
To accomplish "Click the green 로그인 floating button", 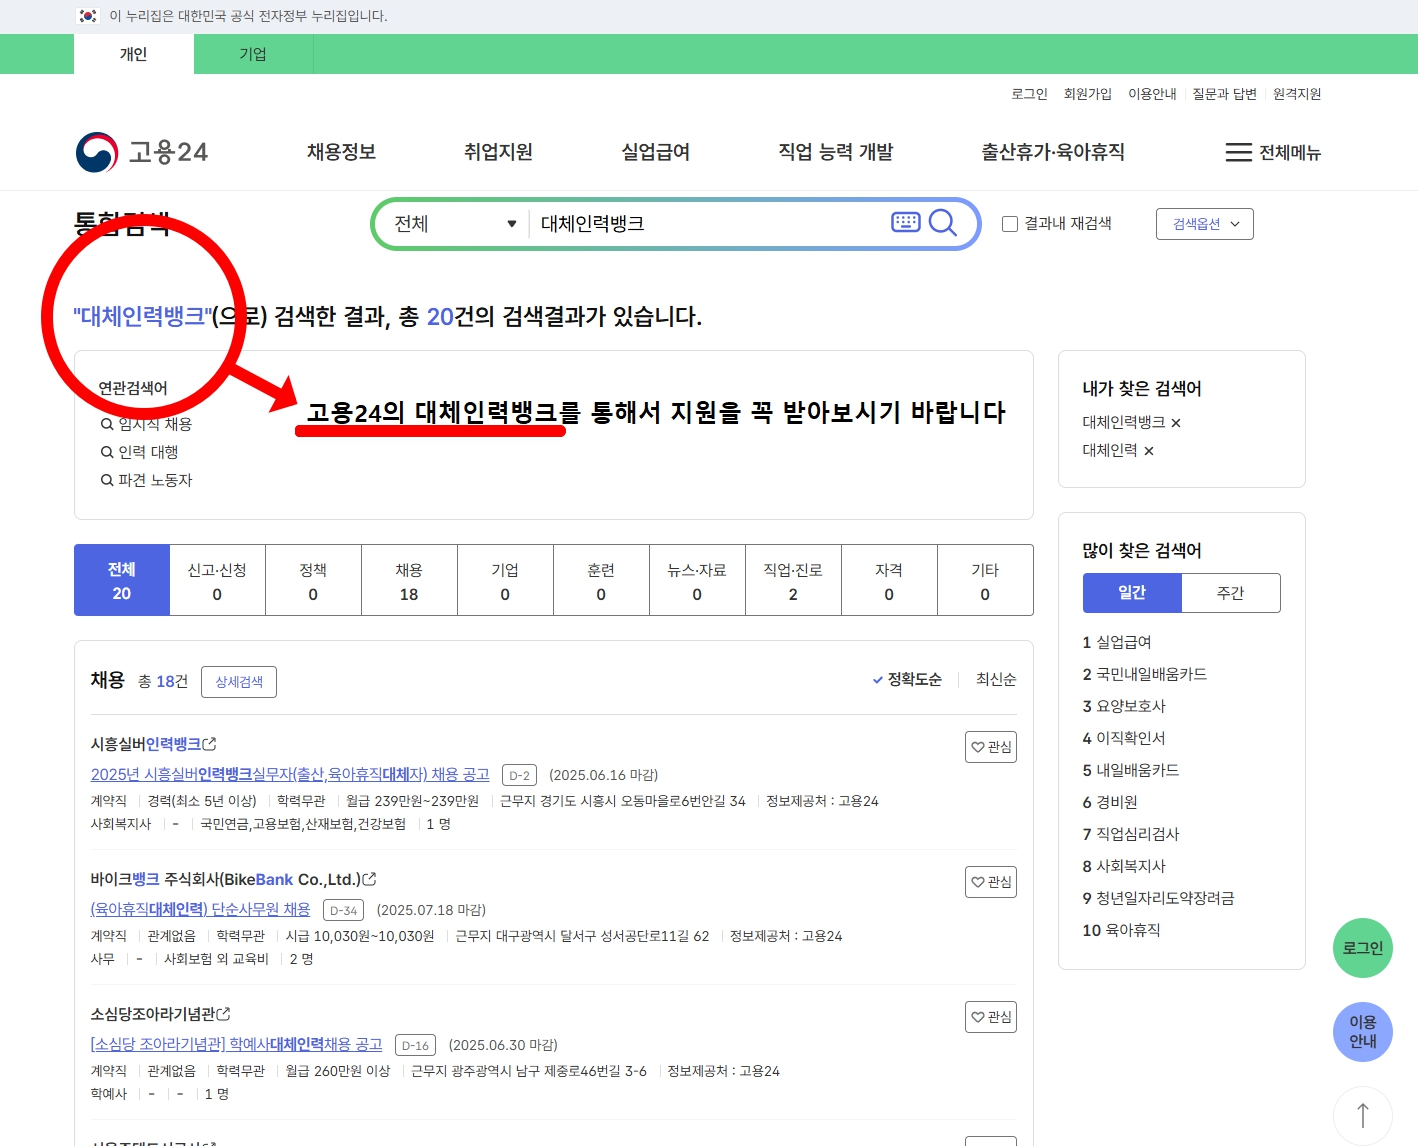I will (x=1362, y=948).
